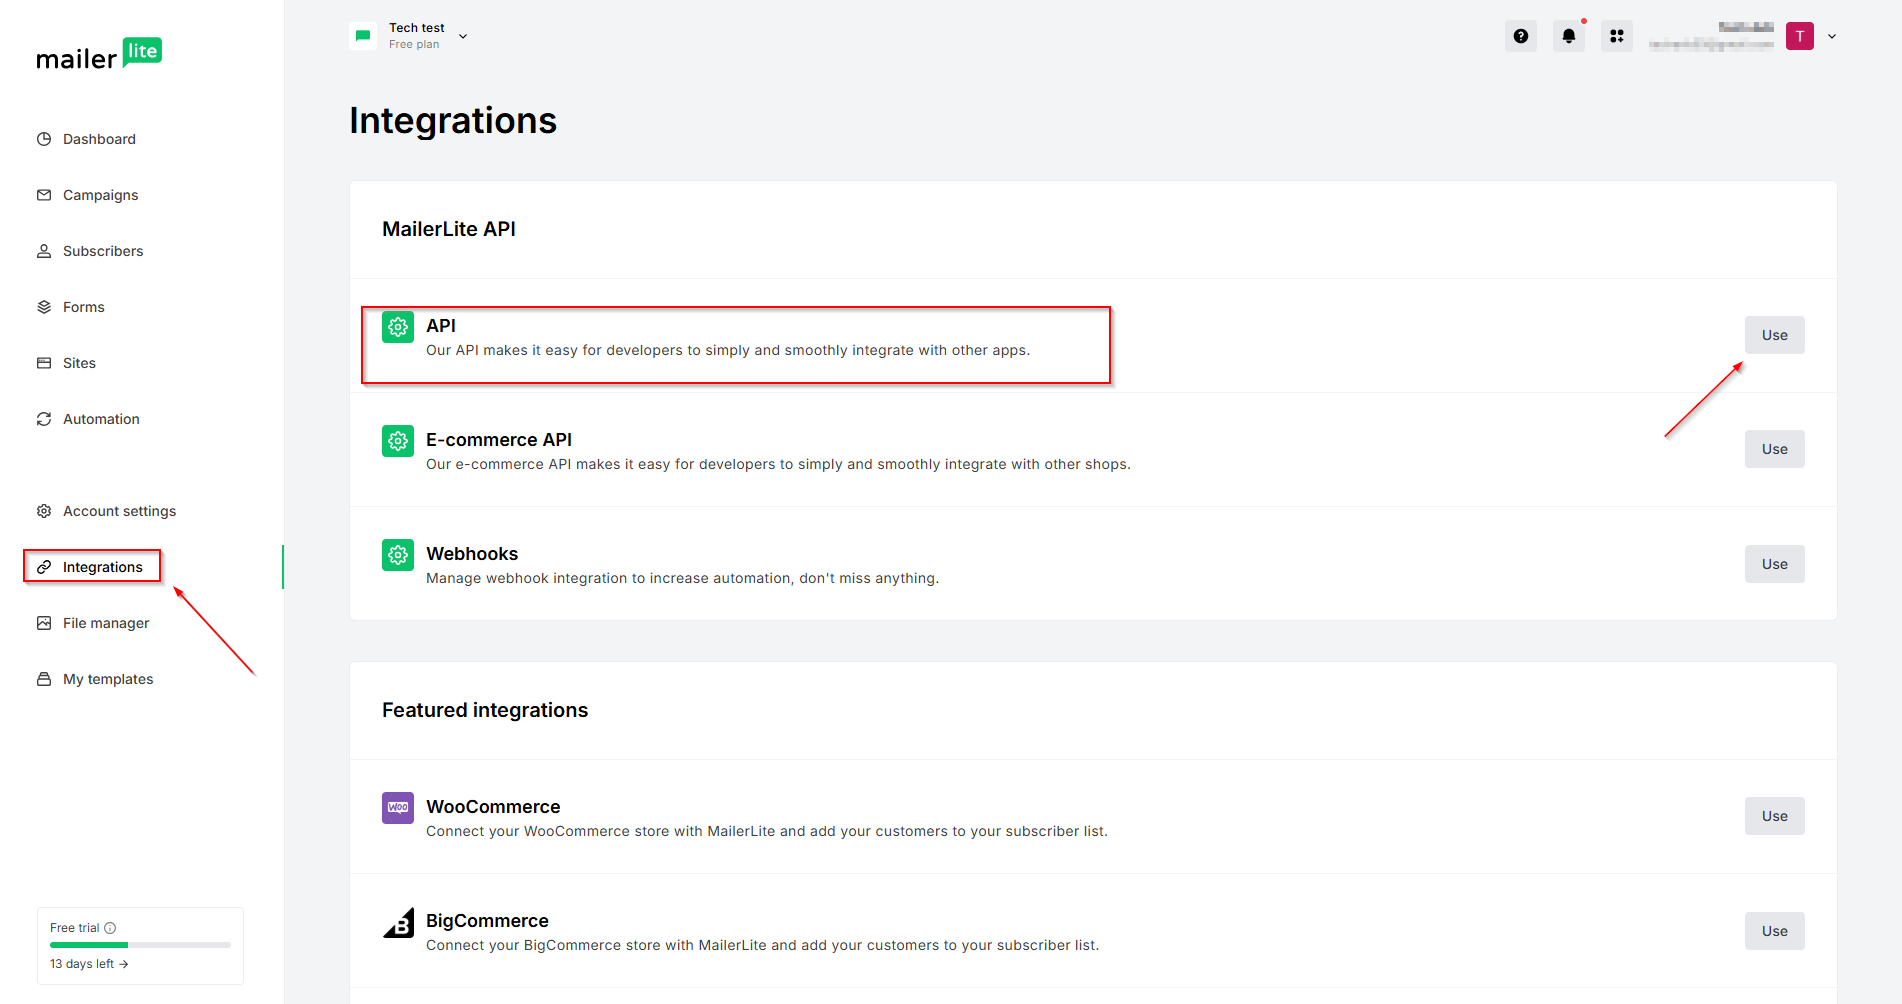Click the Forms layers icon
Viewport: 1902px width, 1004px height.
pyautogui.click(x=44, y=307)
